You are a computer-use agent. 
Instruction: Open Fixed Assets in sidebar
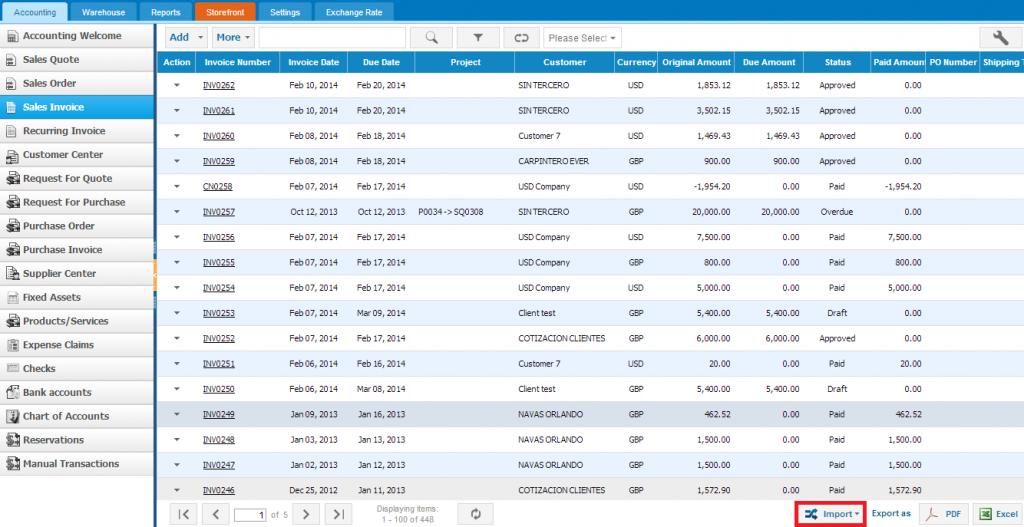[77, 297]
